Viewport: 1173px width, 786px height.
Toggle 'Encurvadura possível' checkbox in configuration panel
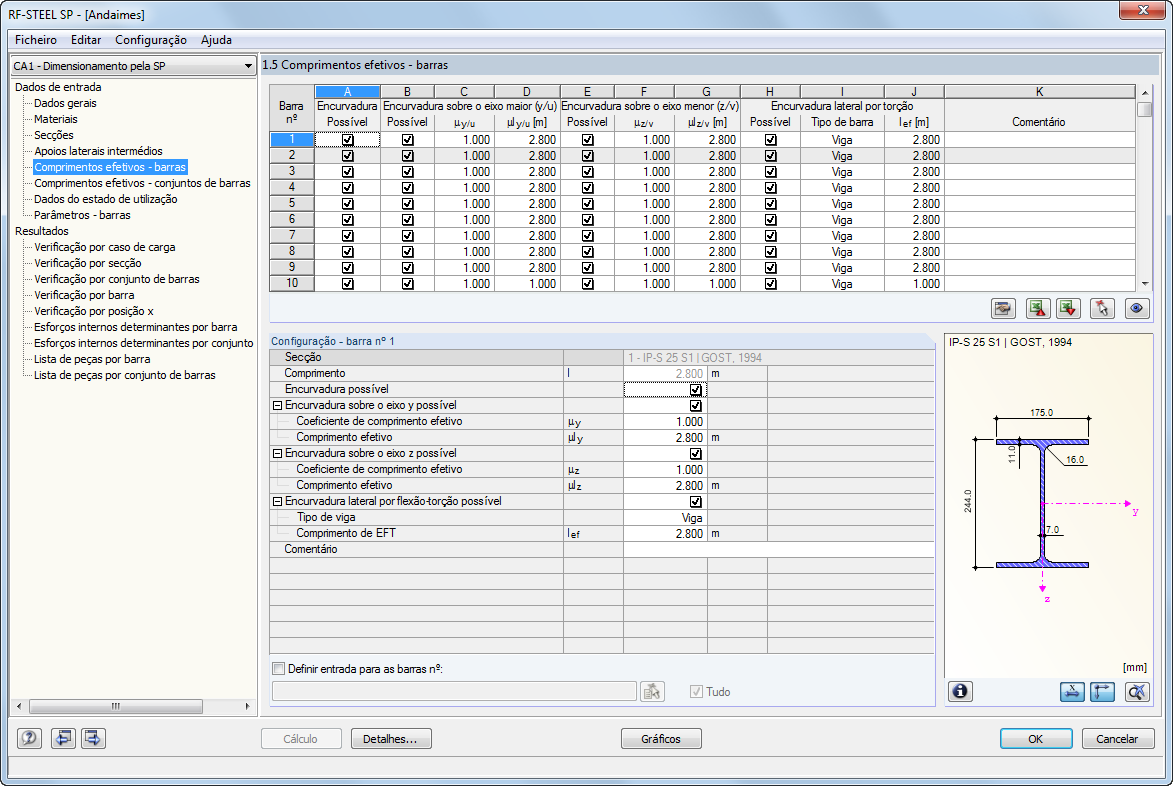click(x=696, y=390)
